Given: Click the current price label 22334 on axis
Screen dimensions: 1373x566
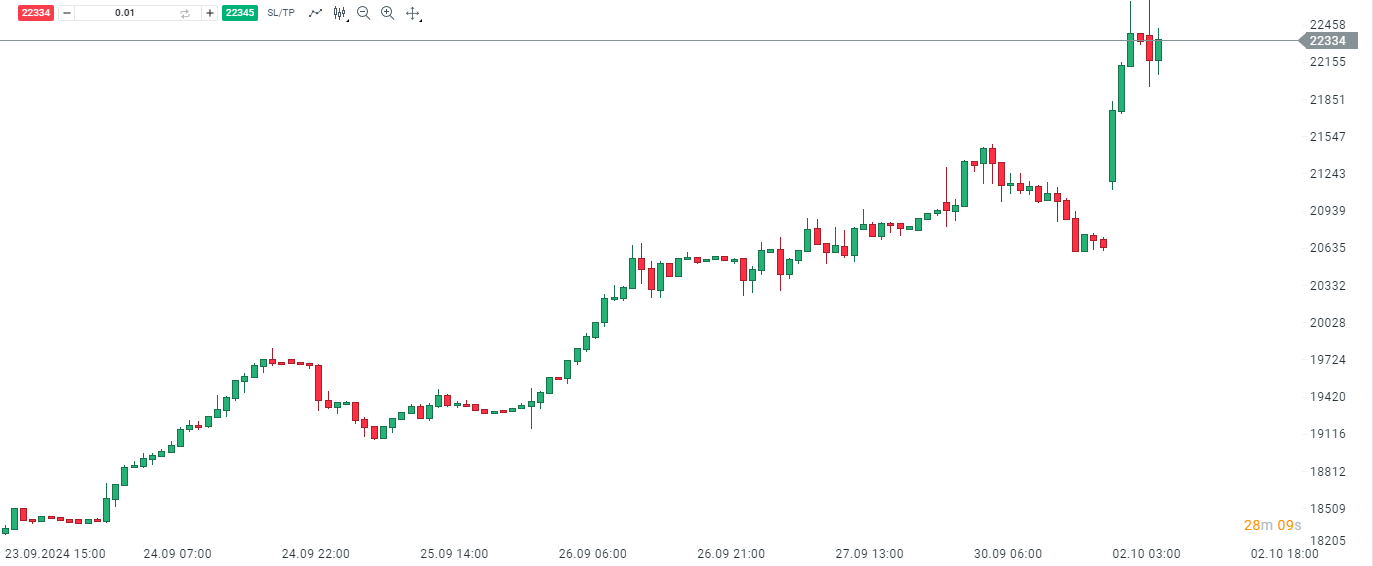Looking at the screenshot, I should 1328,41.
